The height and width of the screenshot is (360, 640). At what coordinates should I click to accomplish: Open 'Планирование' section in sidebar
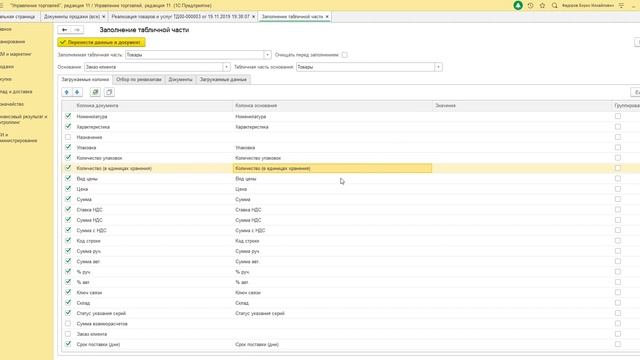[x=12, y=42]
